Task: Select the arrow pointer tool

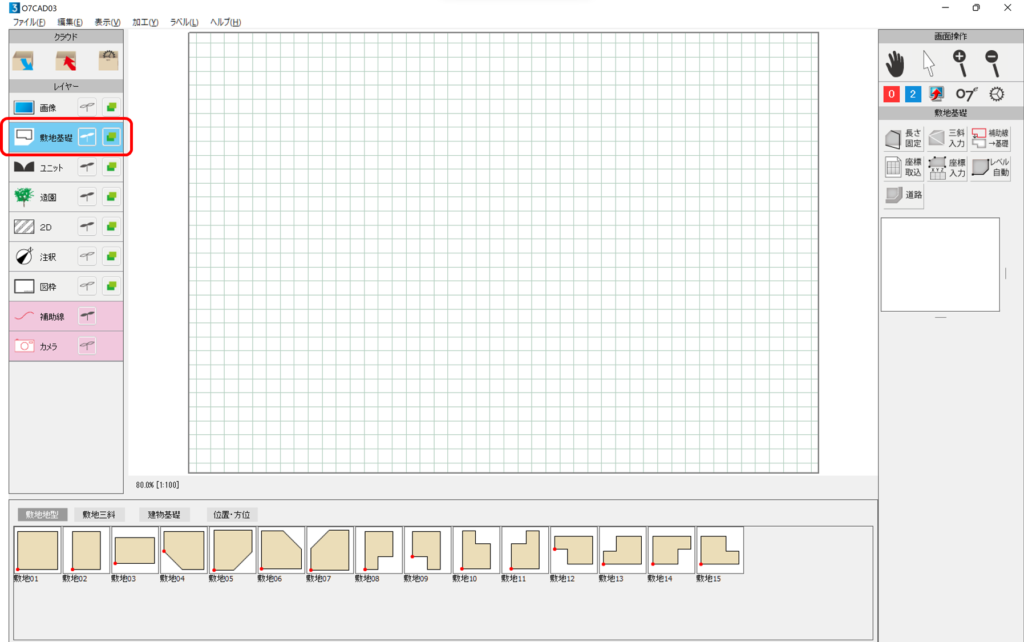Action: [928, 64]
